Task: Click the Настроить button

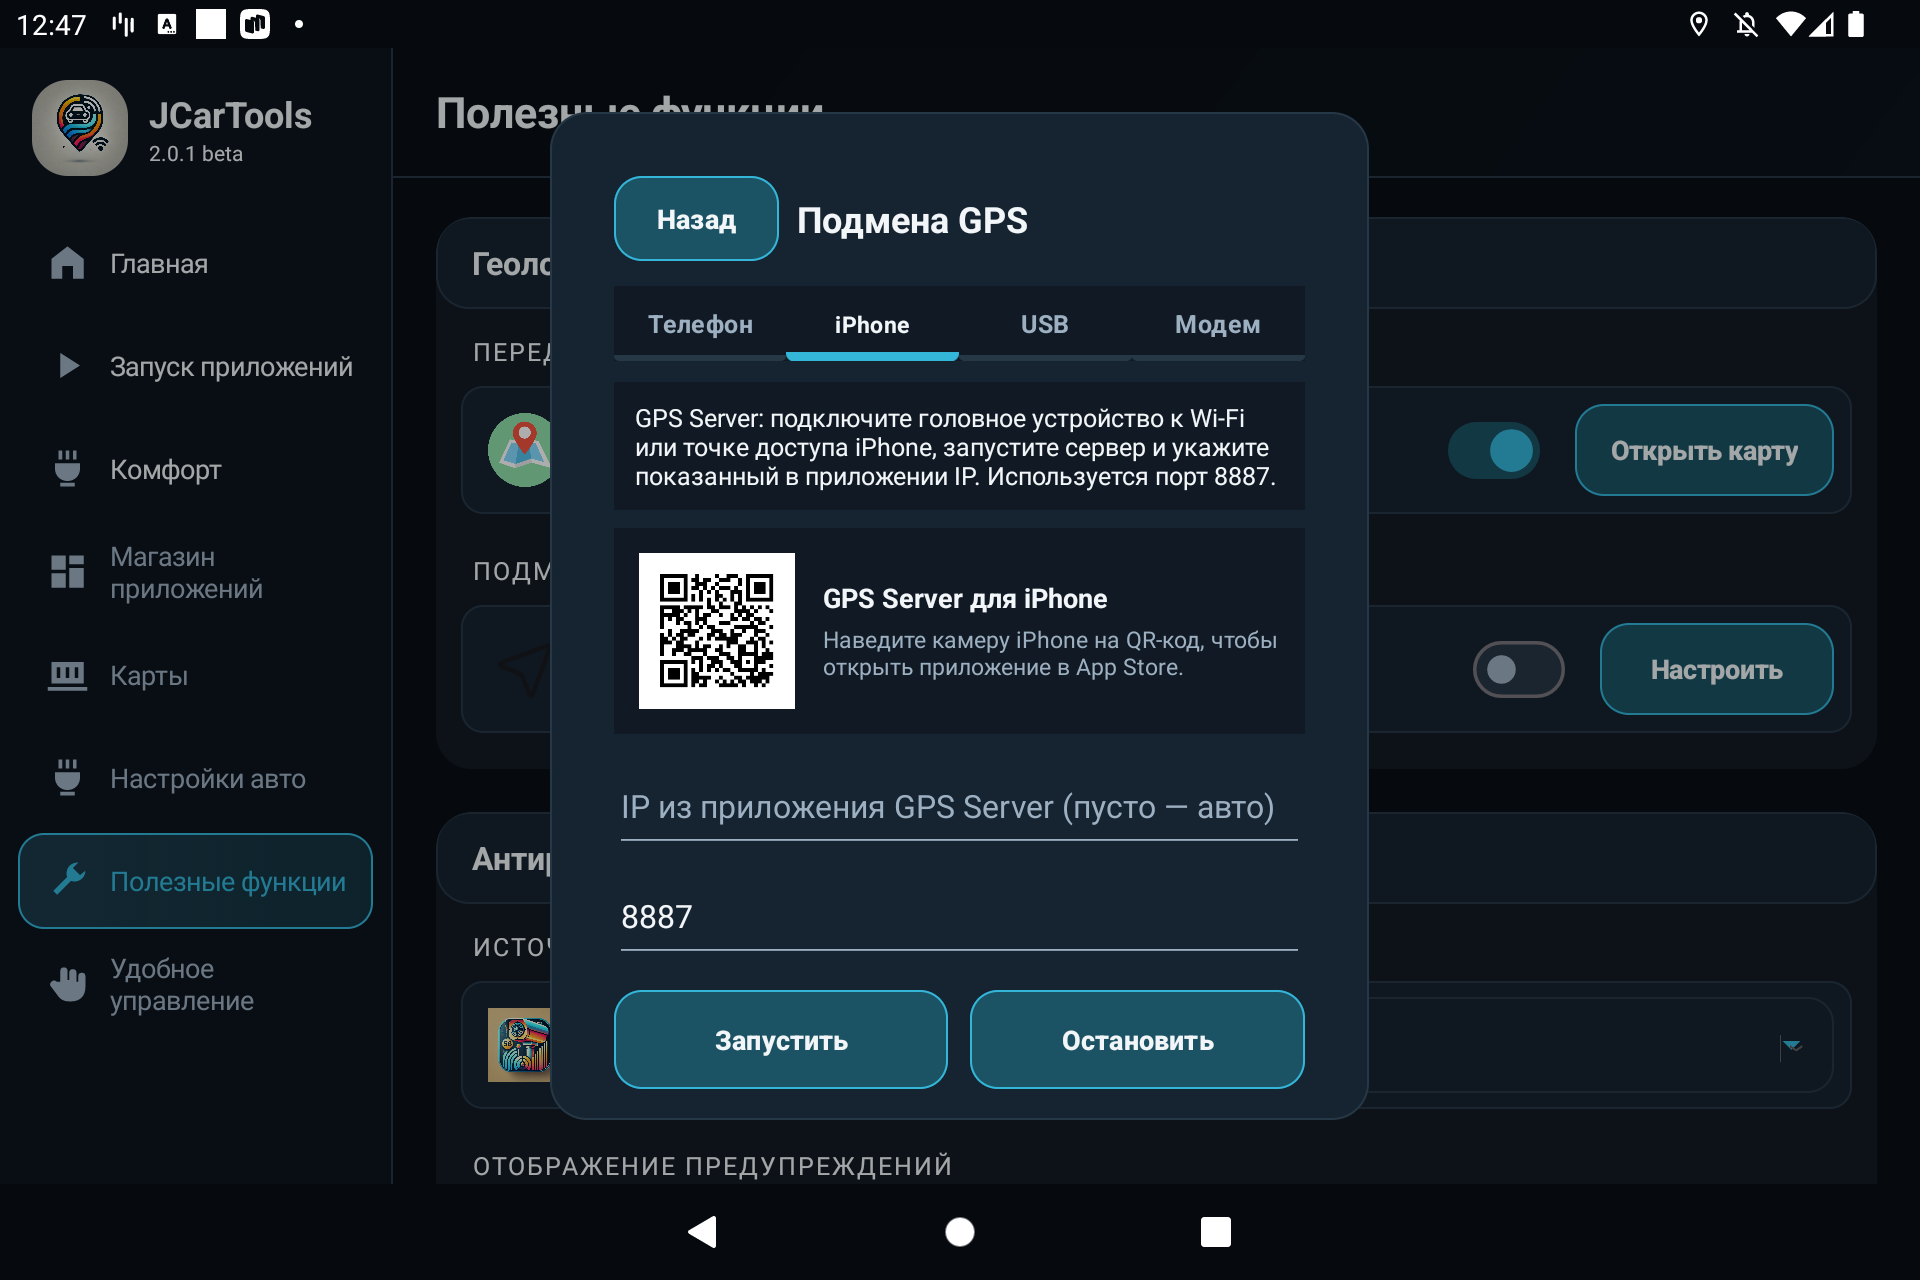Action: pos(1716,669)
